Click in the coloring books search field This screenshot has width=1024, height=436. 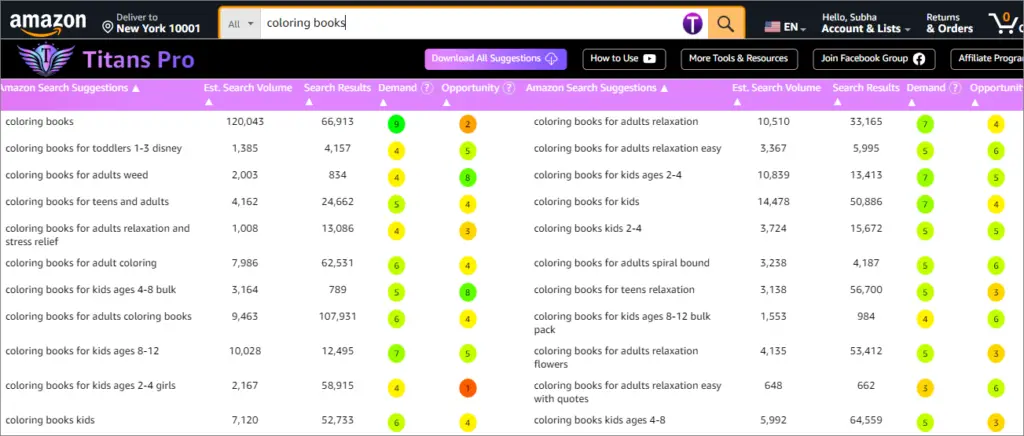470,23
